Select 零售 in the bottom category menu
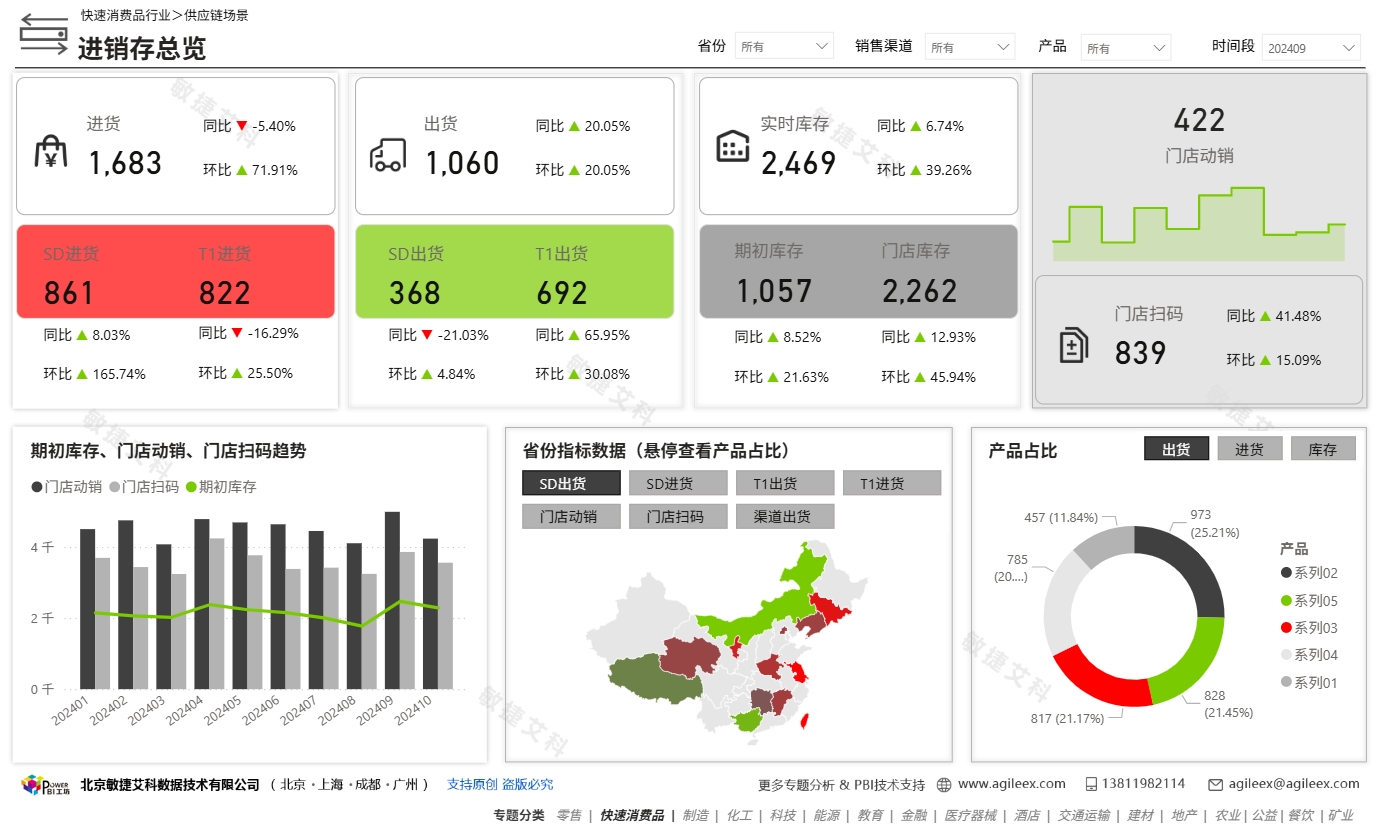Image resolution: width=1379 pixels, height=837 pixels. pyautogui.click(x=568, y=815)
